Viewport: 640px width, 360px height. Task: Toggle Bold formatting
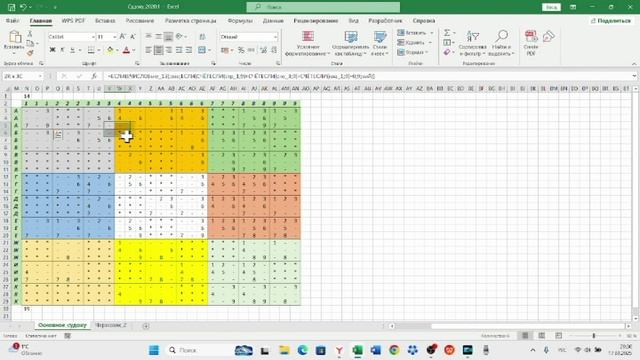coord(52,50)
